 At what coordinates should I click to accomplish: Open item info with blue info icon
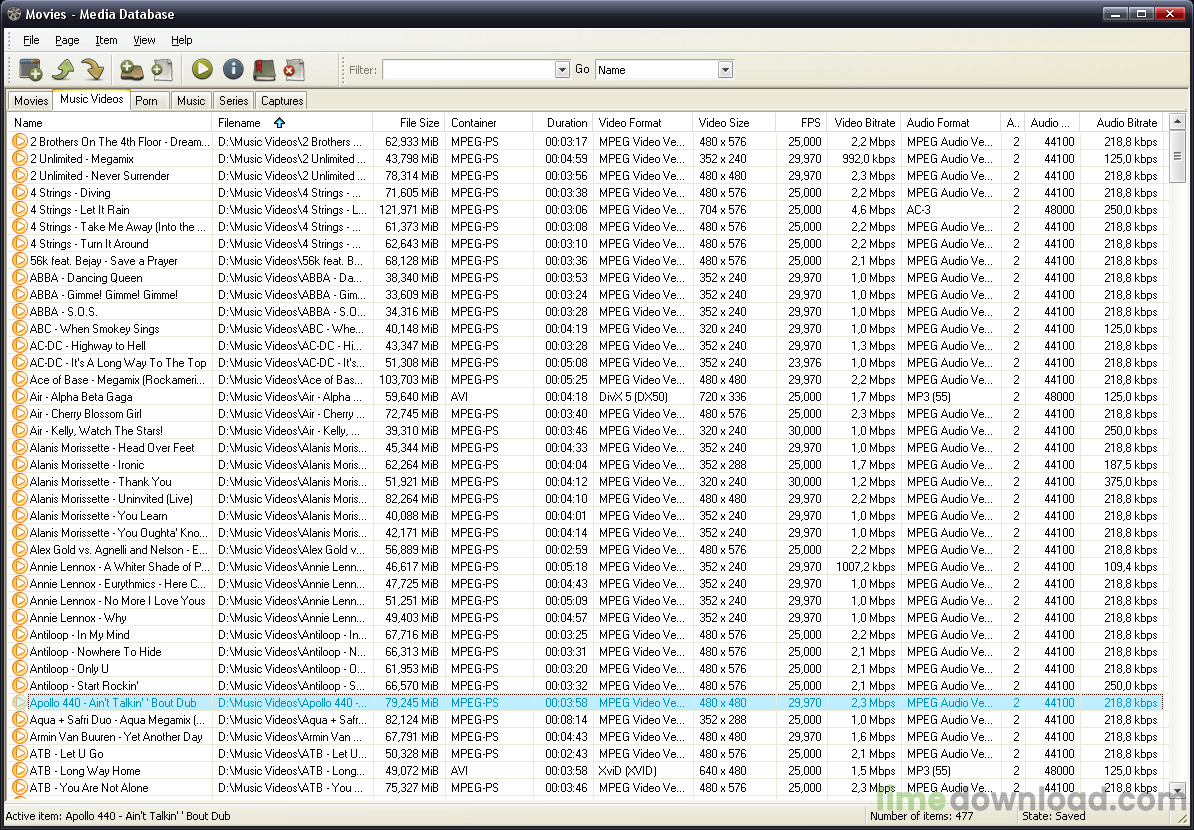pyautogui.click(x=233, y=69)
